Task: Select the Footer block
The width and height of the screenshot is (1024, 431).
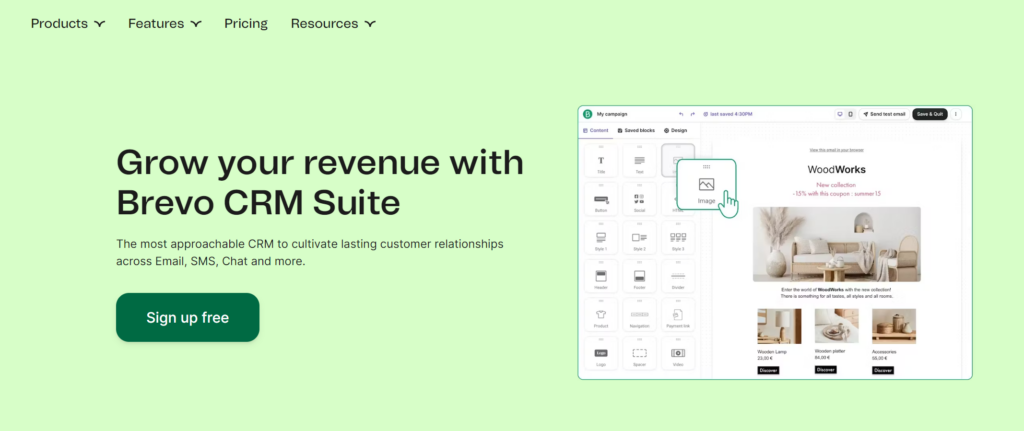Action: pos(639,278)
